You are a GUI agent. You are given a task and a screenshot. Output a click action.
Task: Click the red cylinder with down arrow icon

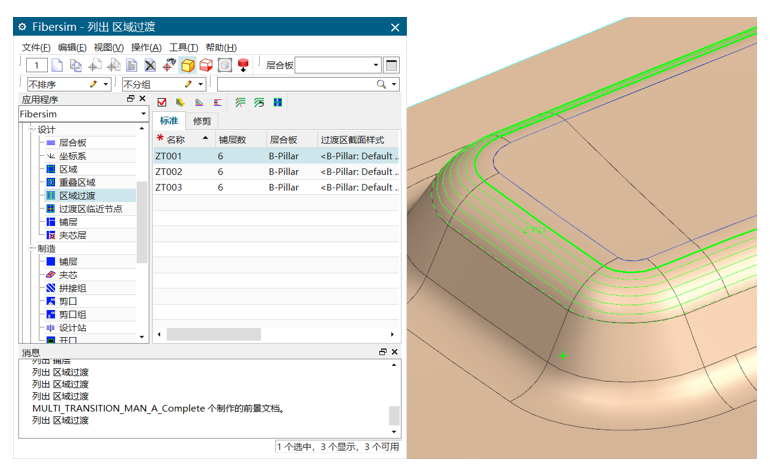click(x=243, y=66)
